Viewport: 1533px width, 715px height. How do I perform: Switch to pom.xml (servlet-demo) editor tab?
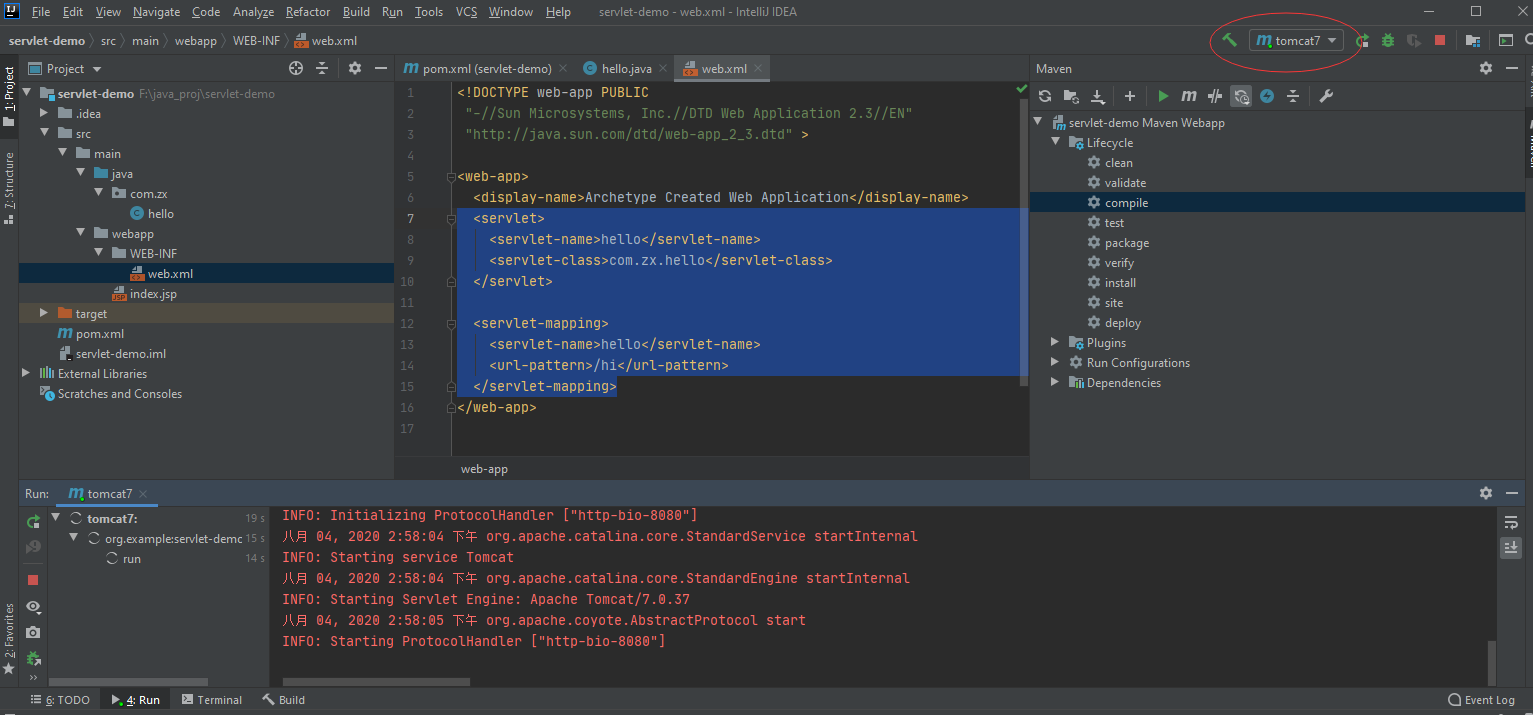coord(486,69)
